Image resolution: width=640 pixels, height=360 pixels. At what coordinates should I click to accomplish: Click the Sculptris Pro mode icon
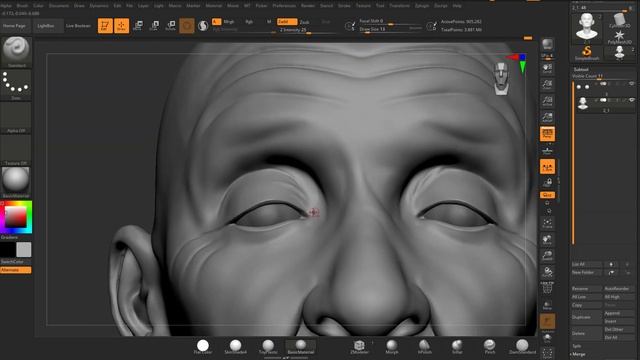[203, 26]
